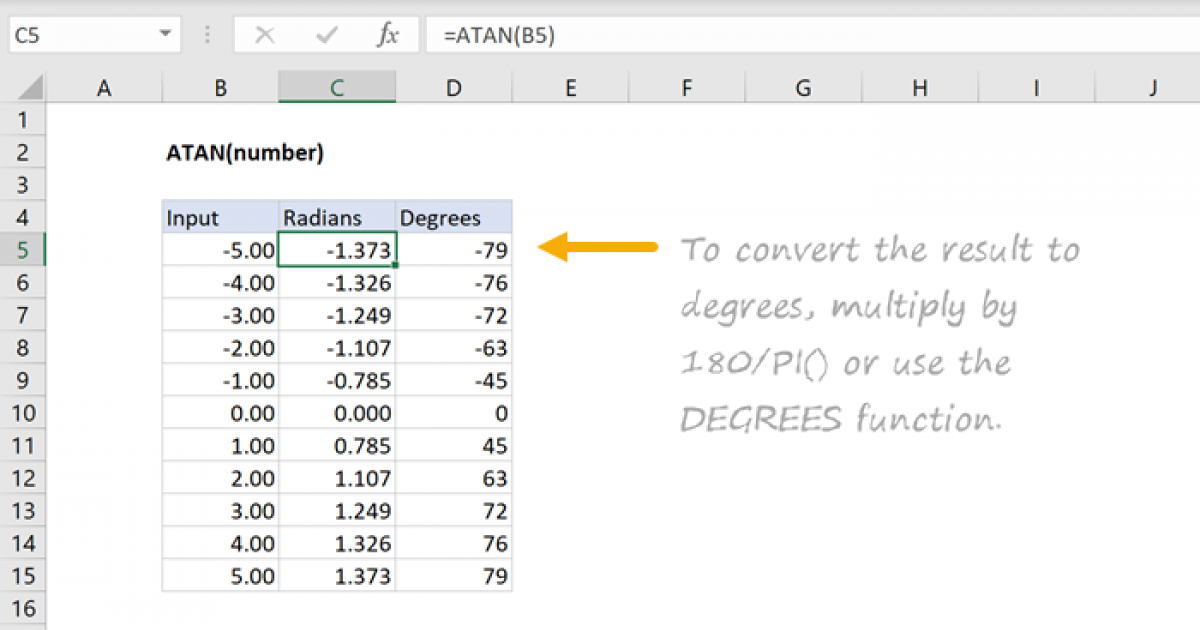Select the Degrees cell in row 10

pyautogui.click(x=454, y=413)
